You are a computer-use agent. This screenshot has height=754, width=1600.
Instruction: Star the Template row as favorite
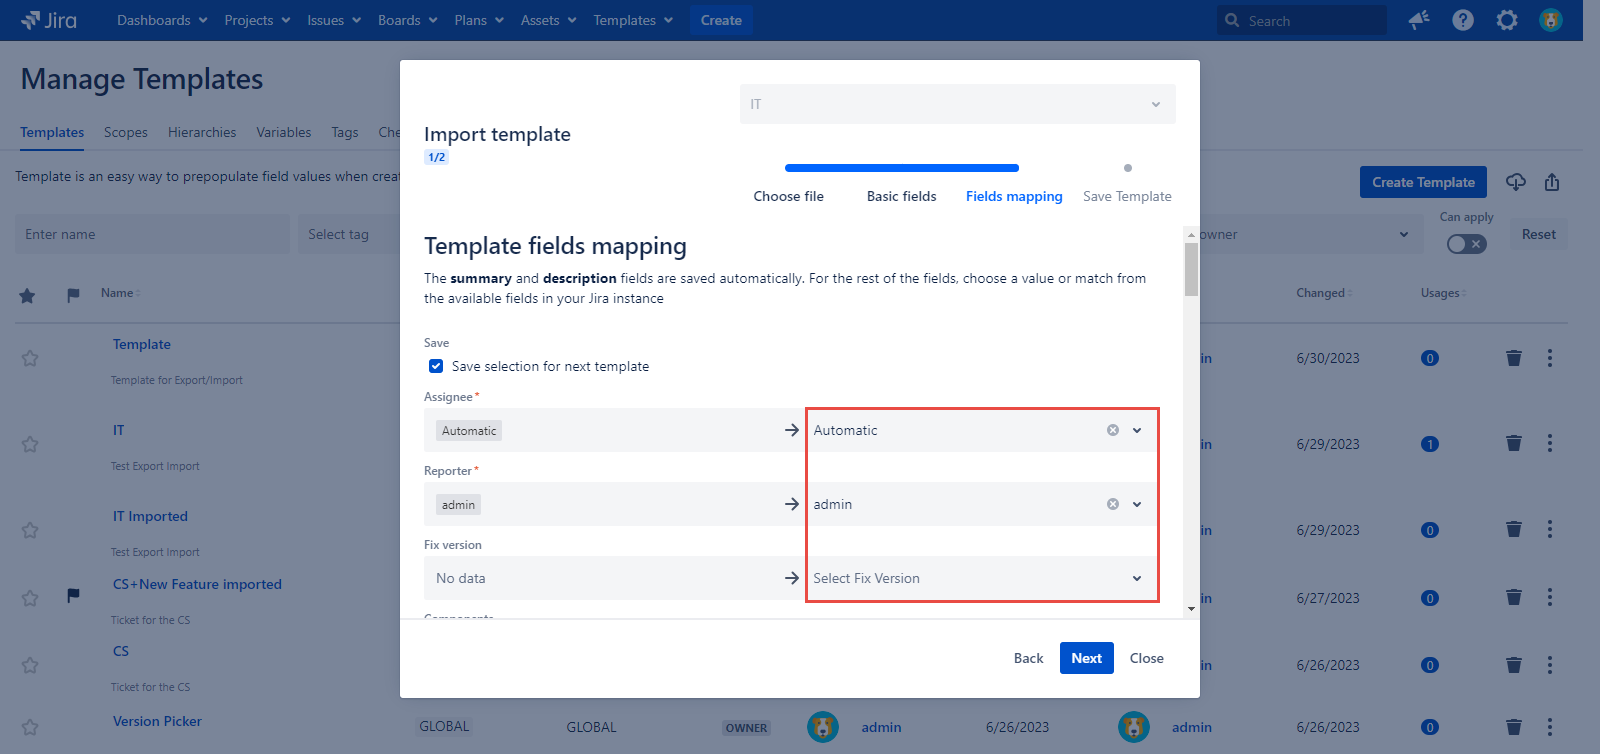(x=30, y=358)
